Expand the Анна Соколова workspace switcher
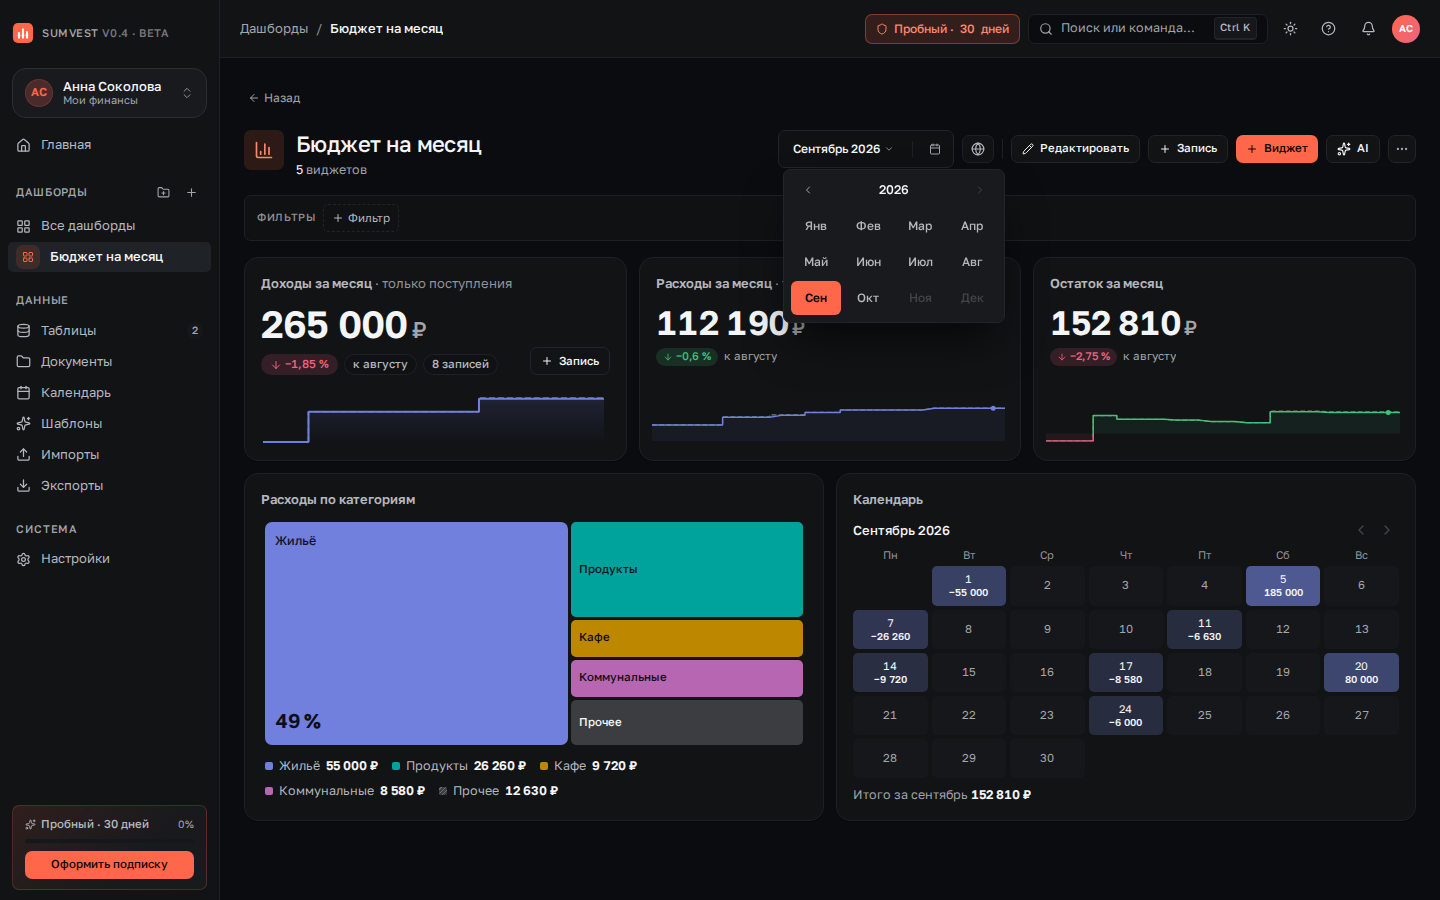This screenshot has height=900, width=1440. (x=109, y=93)
